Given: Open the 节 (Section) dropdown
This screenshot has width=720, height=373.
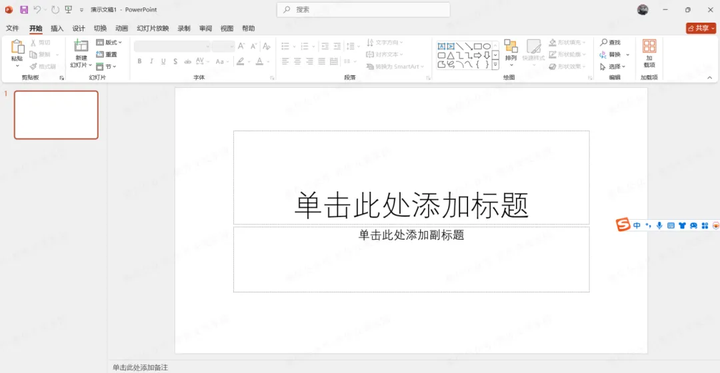Looking at the screenshot, I should 106,66.
